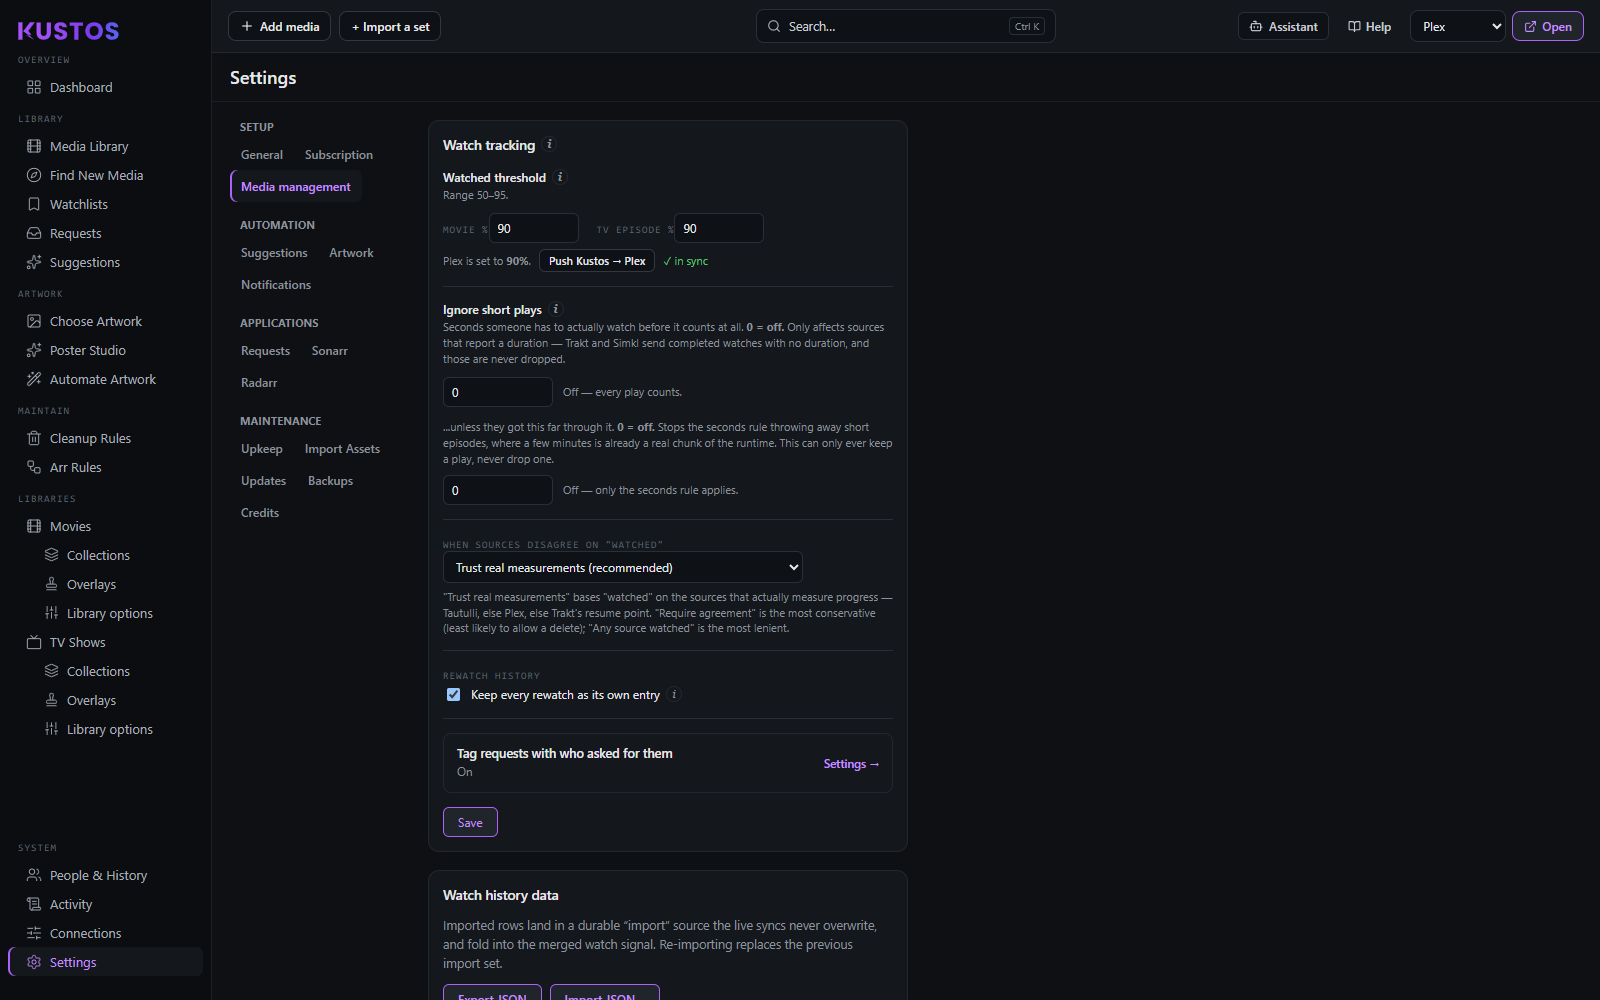Open the Dashboard grid icon
The height and width of the screenshot is (1000, 1600).
34,87
